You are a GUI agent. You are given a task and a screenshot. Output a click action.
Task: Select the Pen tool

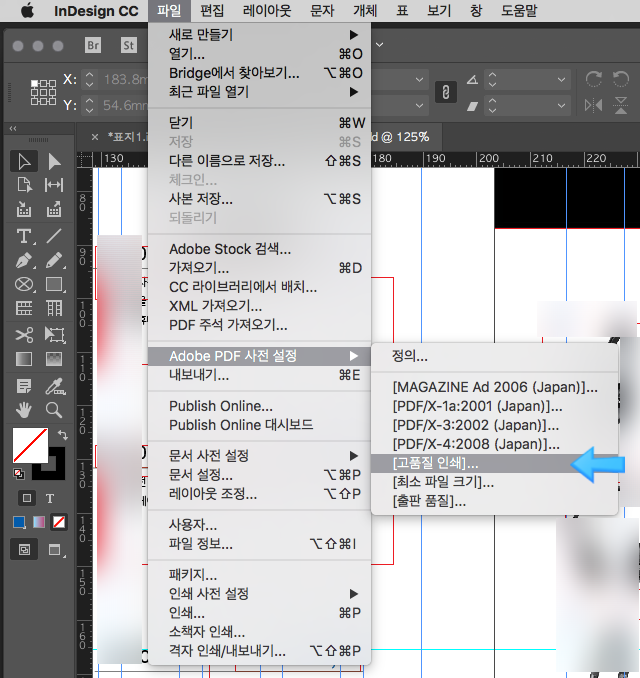pyautogui.click(x=24, y=261)
